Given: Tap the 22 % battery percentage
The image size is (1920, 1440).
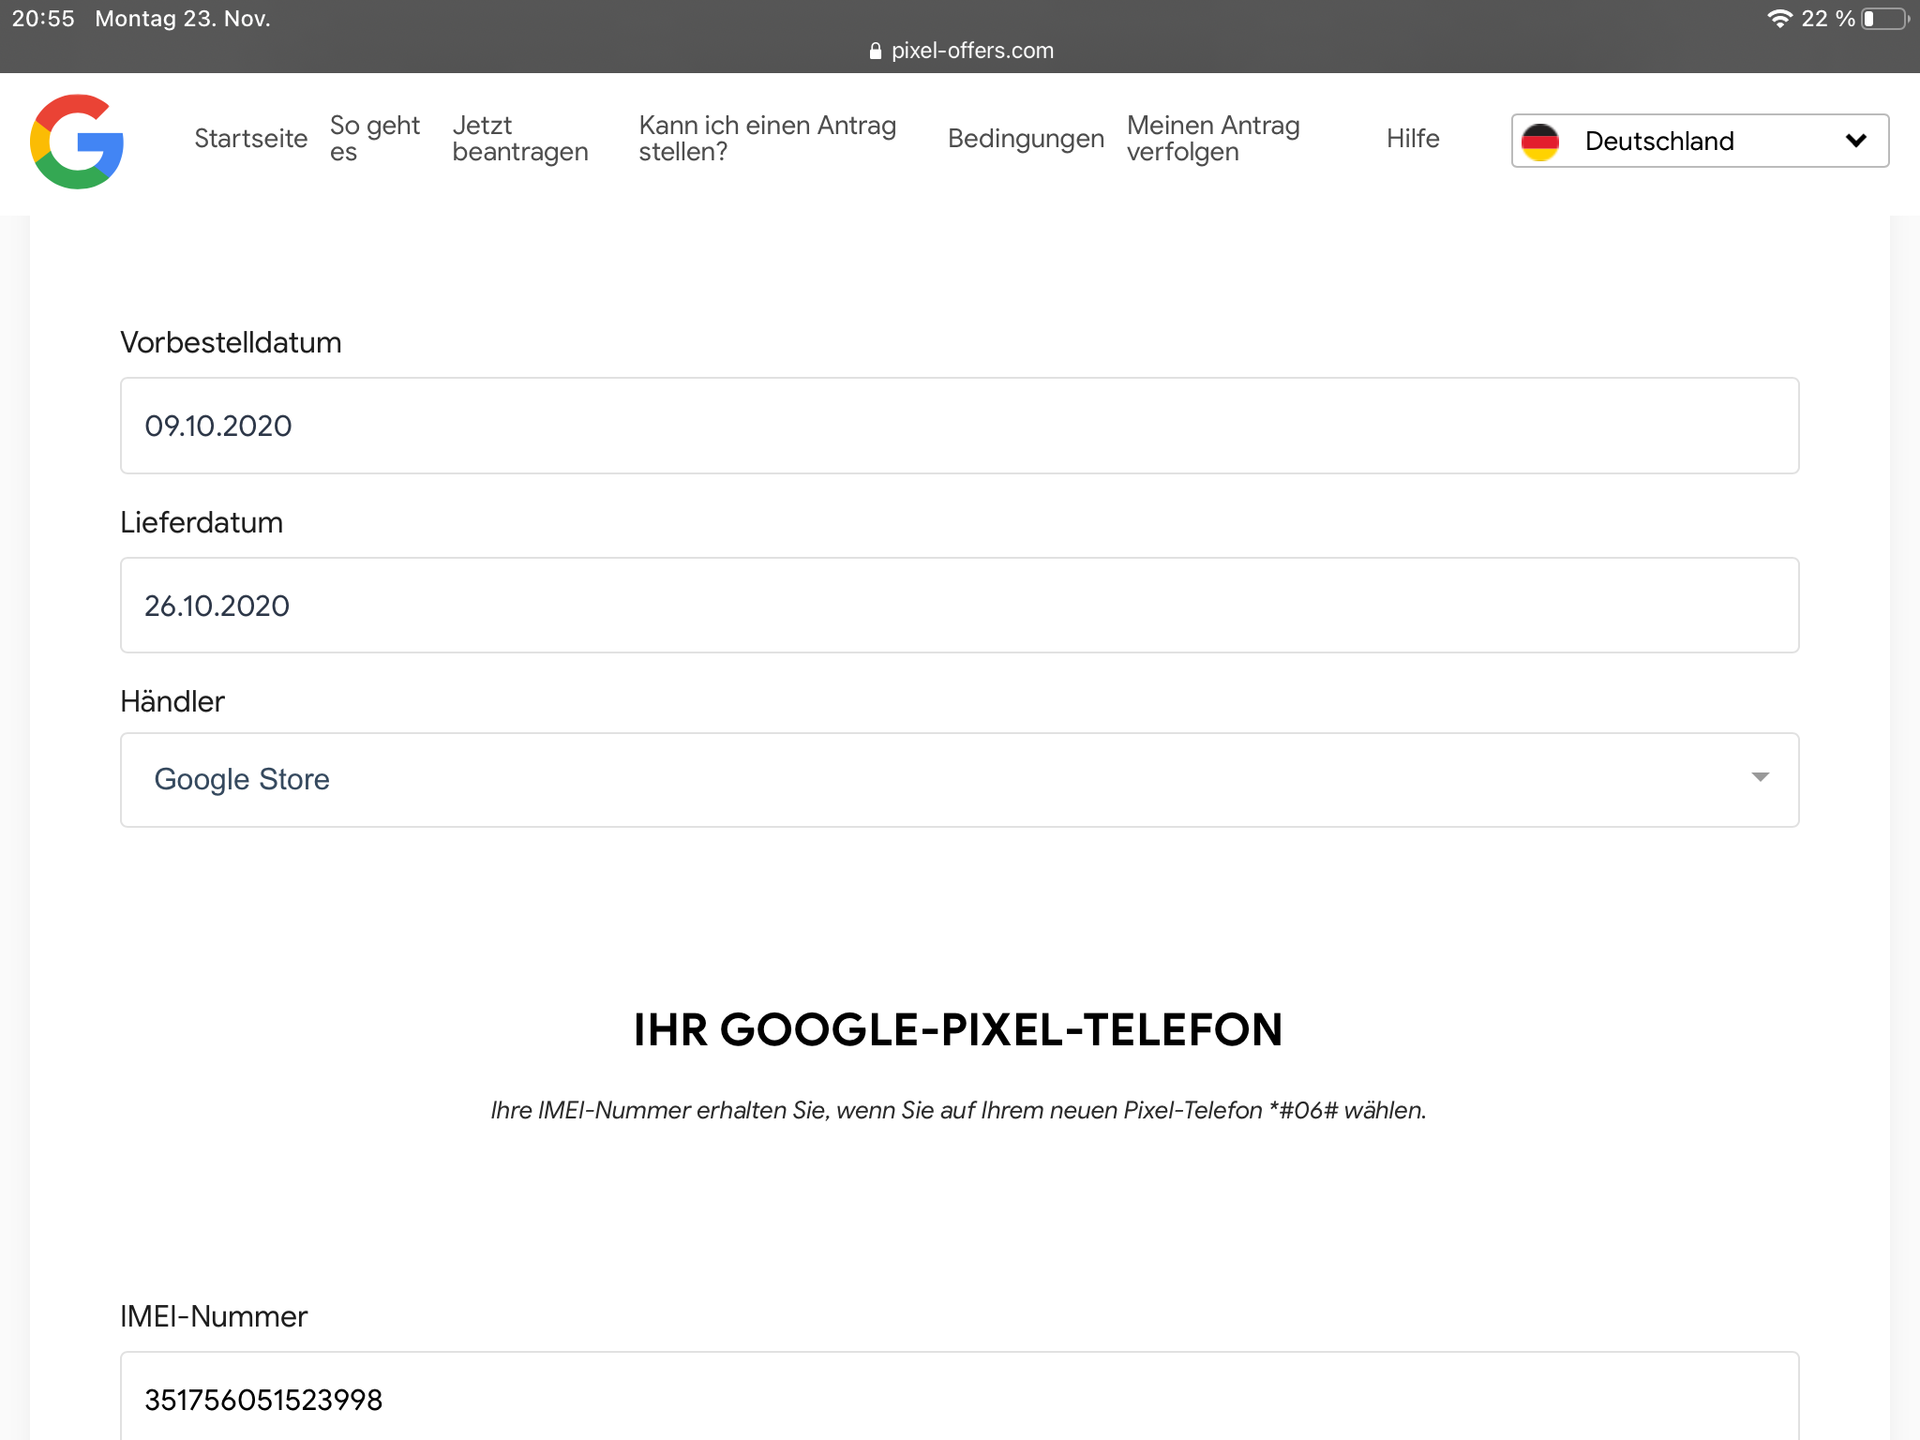Looking at the screenshot, I should (x=1828, y=19).
